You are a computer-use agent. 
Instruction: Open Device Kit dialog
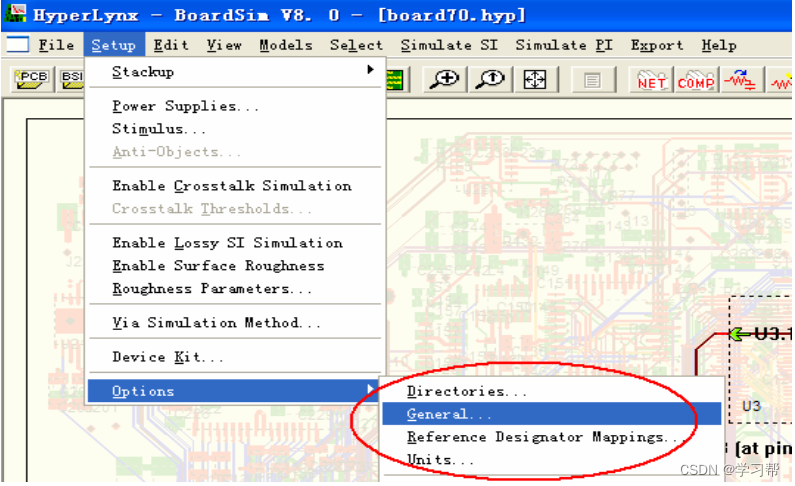point(234,357)
